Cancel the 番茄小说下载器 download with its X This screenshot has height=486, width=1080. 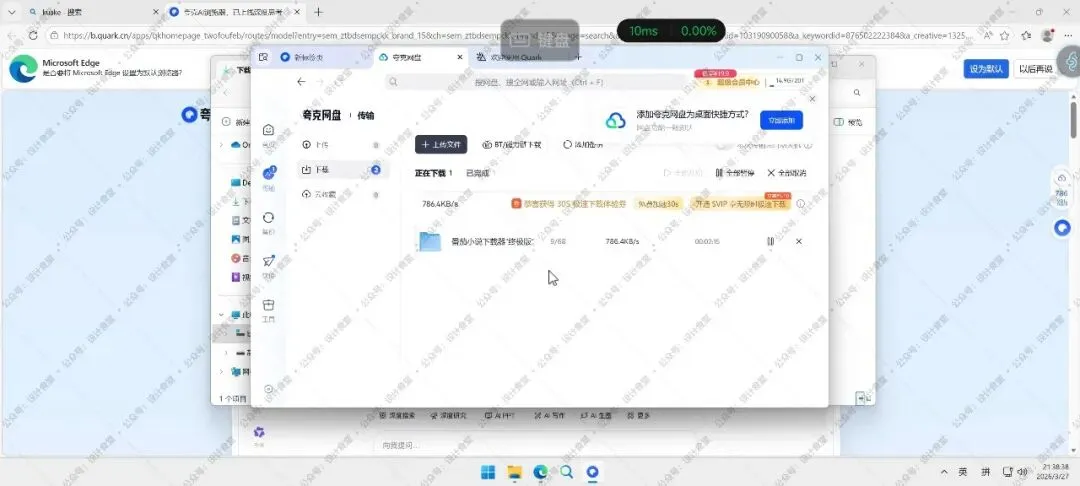coord(799,242)
